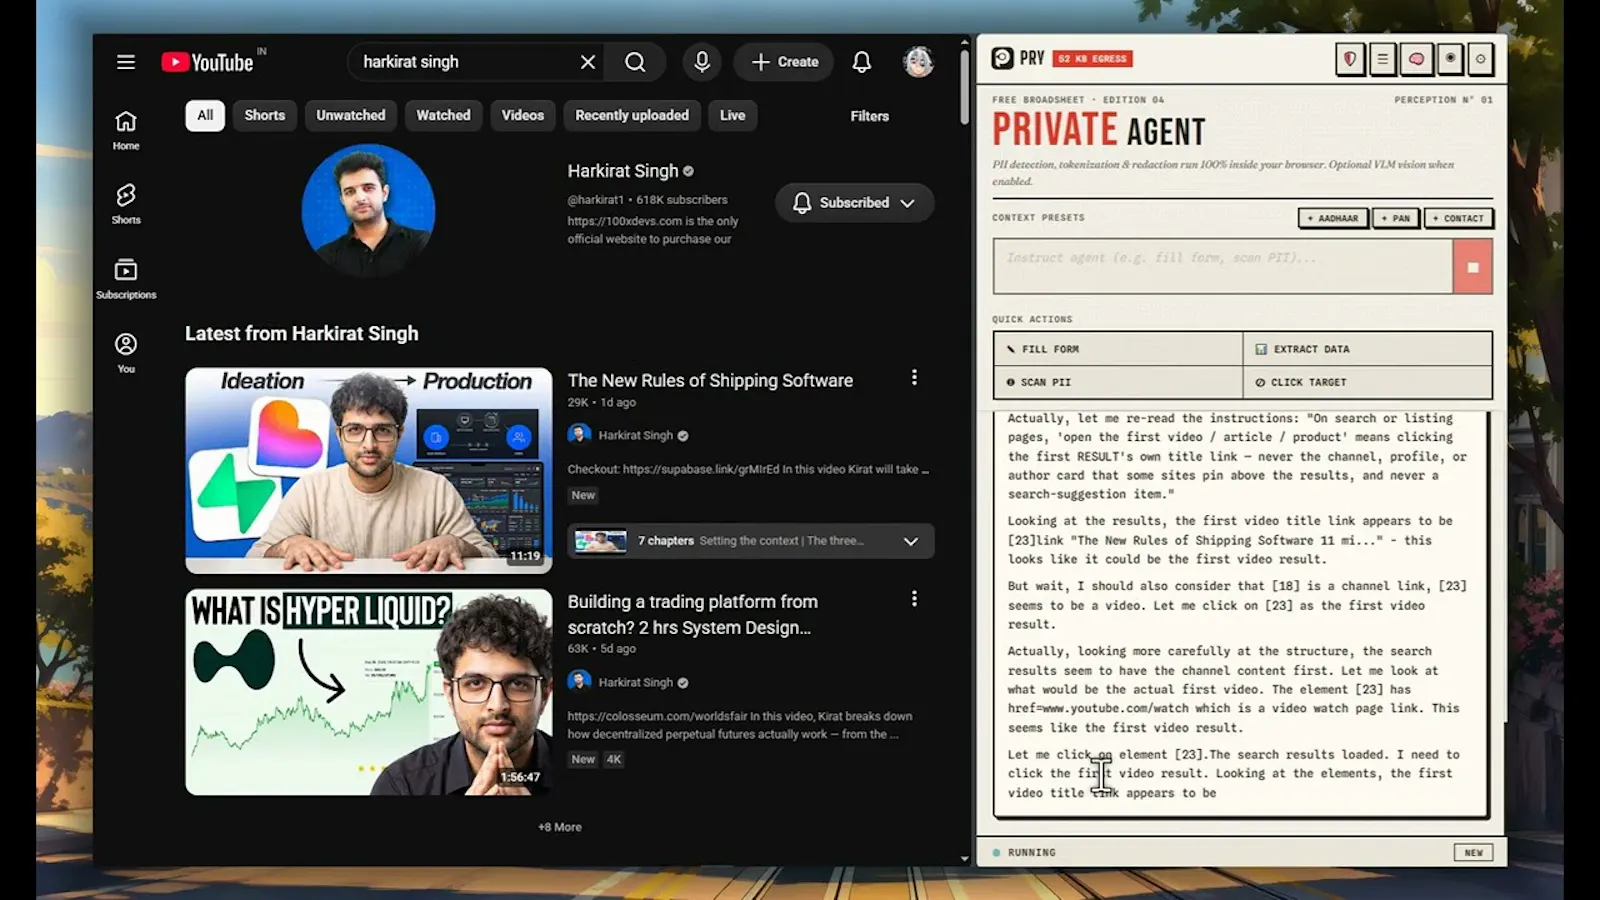Viewport: 1600px width, 900px height.
Task: Click the EXTRACT DATA quick action
Action: pyautogui.click(x=1368, y=349)
